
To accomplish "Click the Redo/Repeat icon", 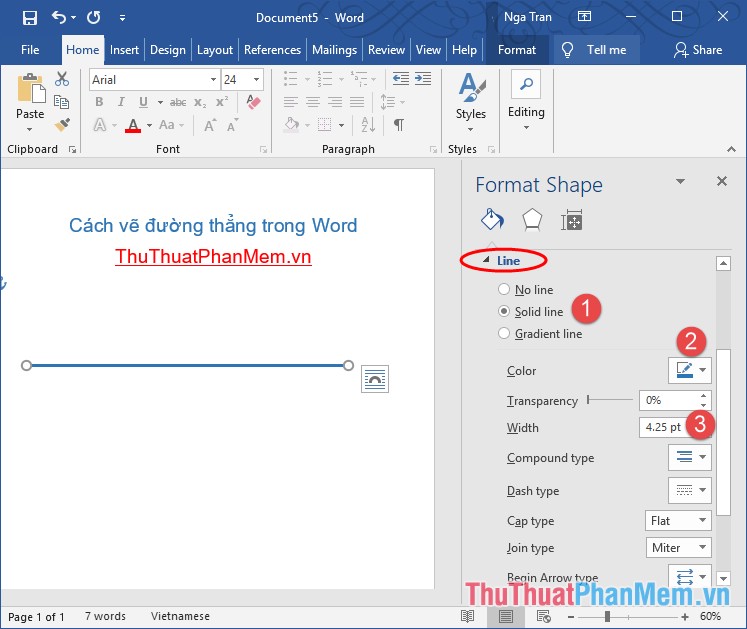I will (x=94, y=18).
